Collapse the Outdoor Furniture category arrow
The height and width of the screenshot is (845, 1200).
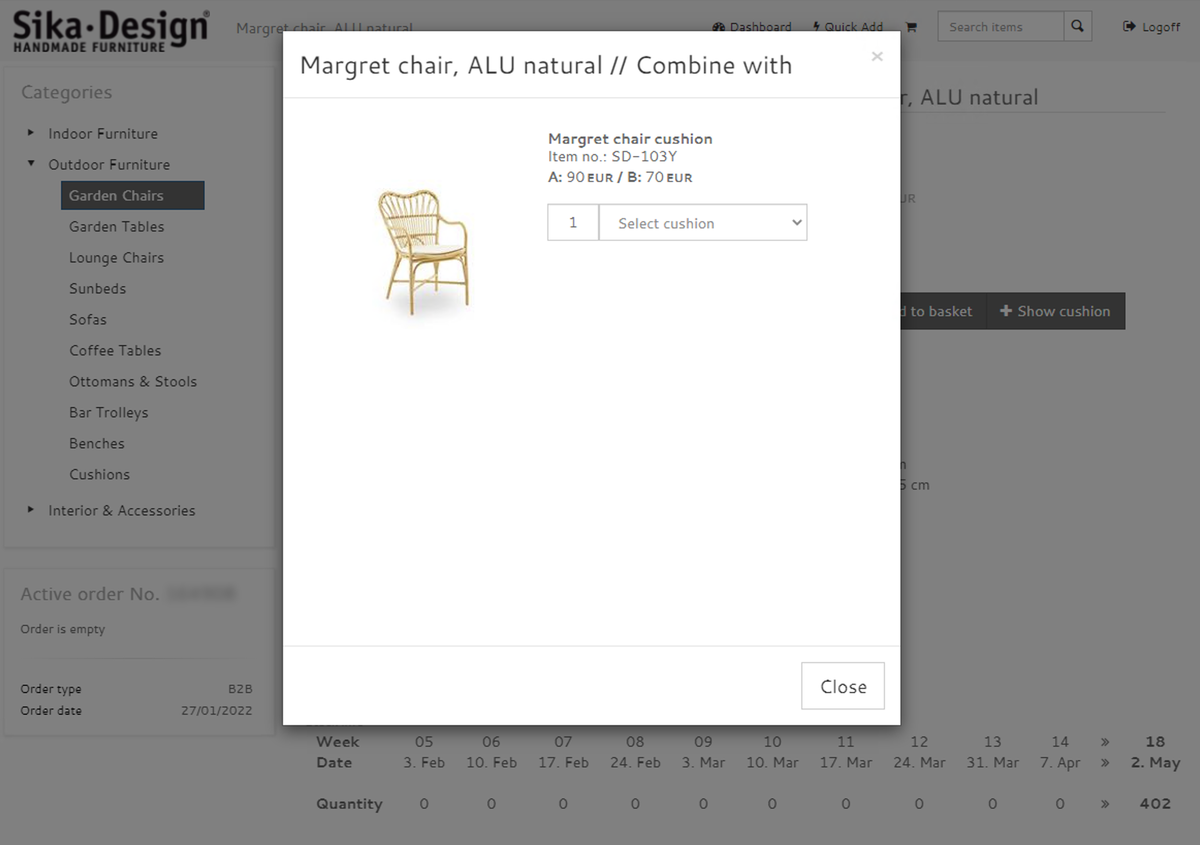(x=31, y=164)
